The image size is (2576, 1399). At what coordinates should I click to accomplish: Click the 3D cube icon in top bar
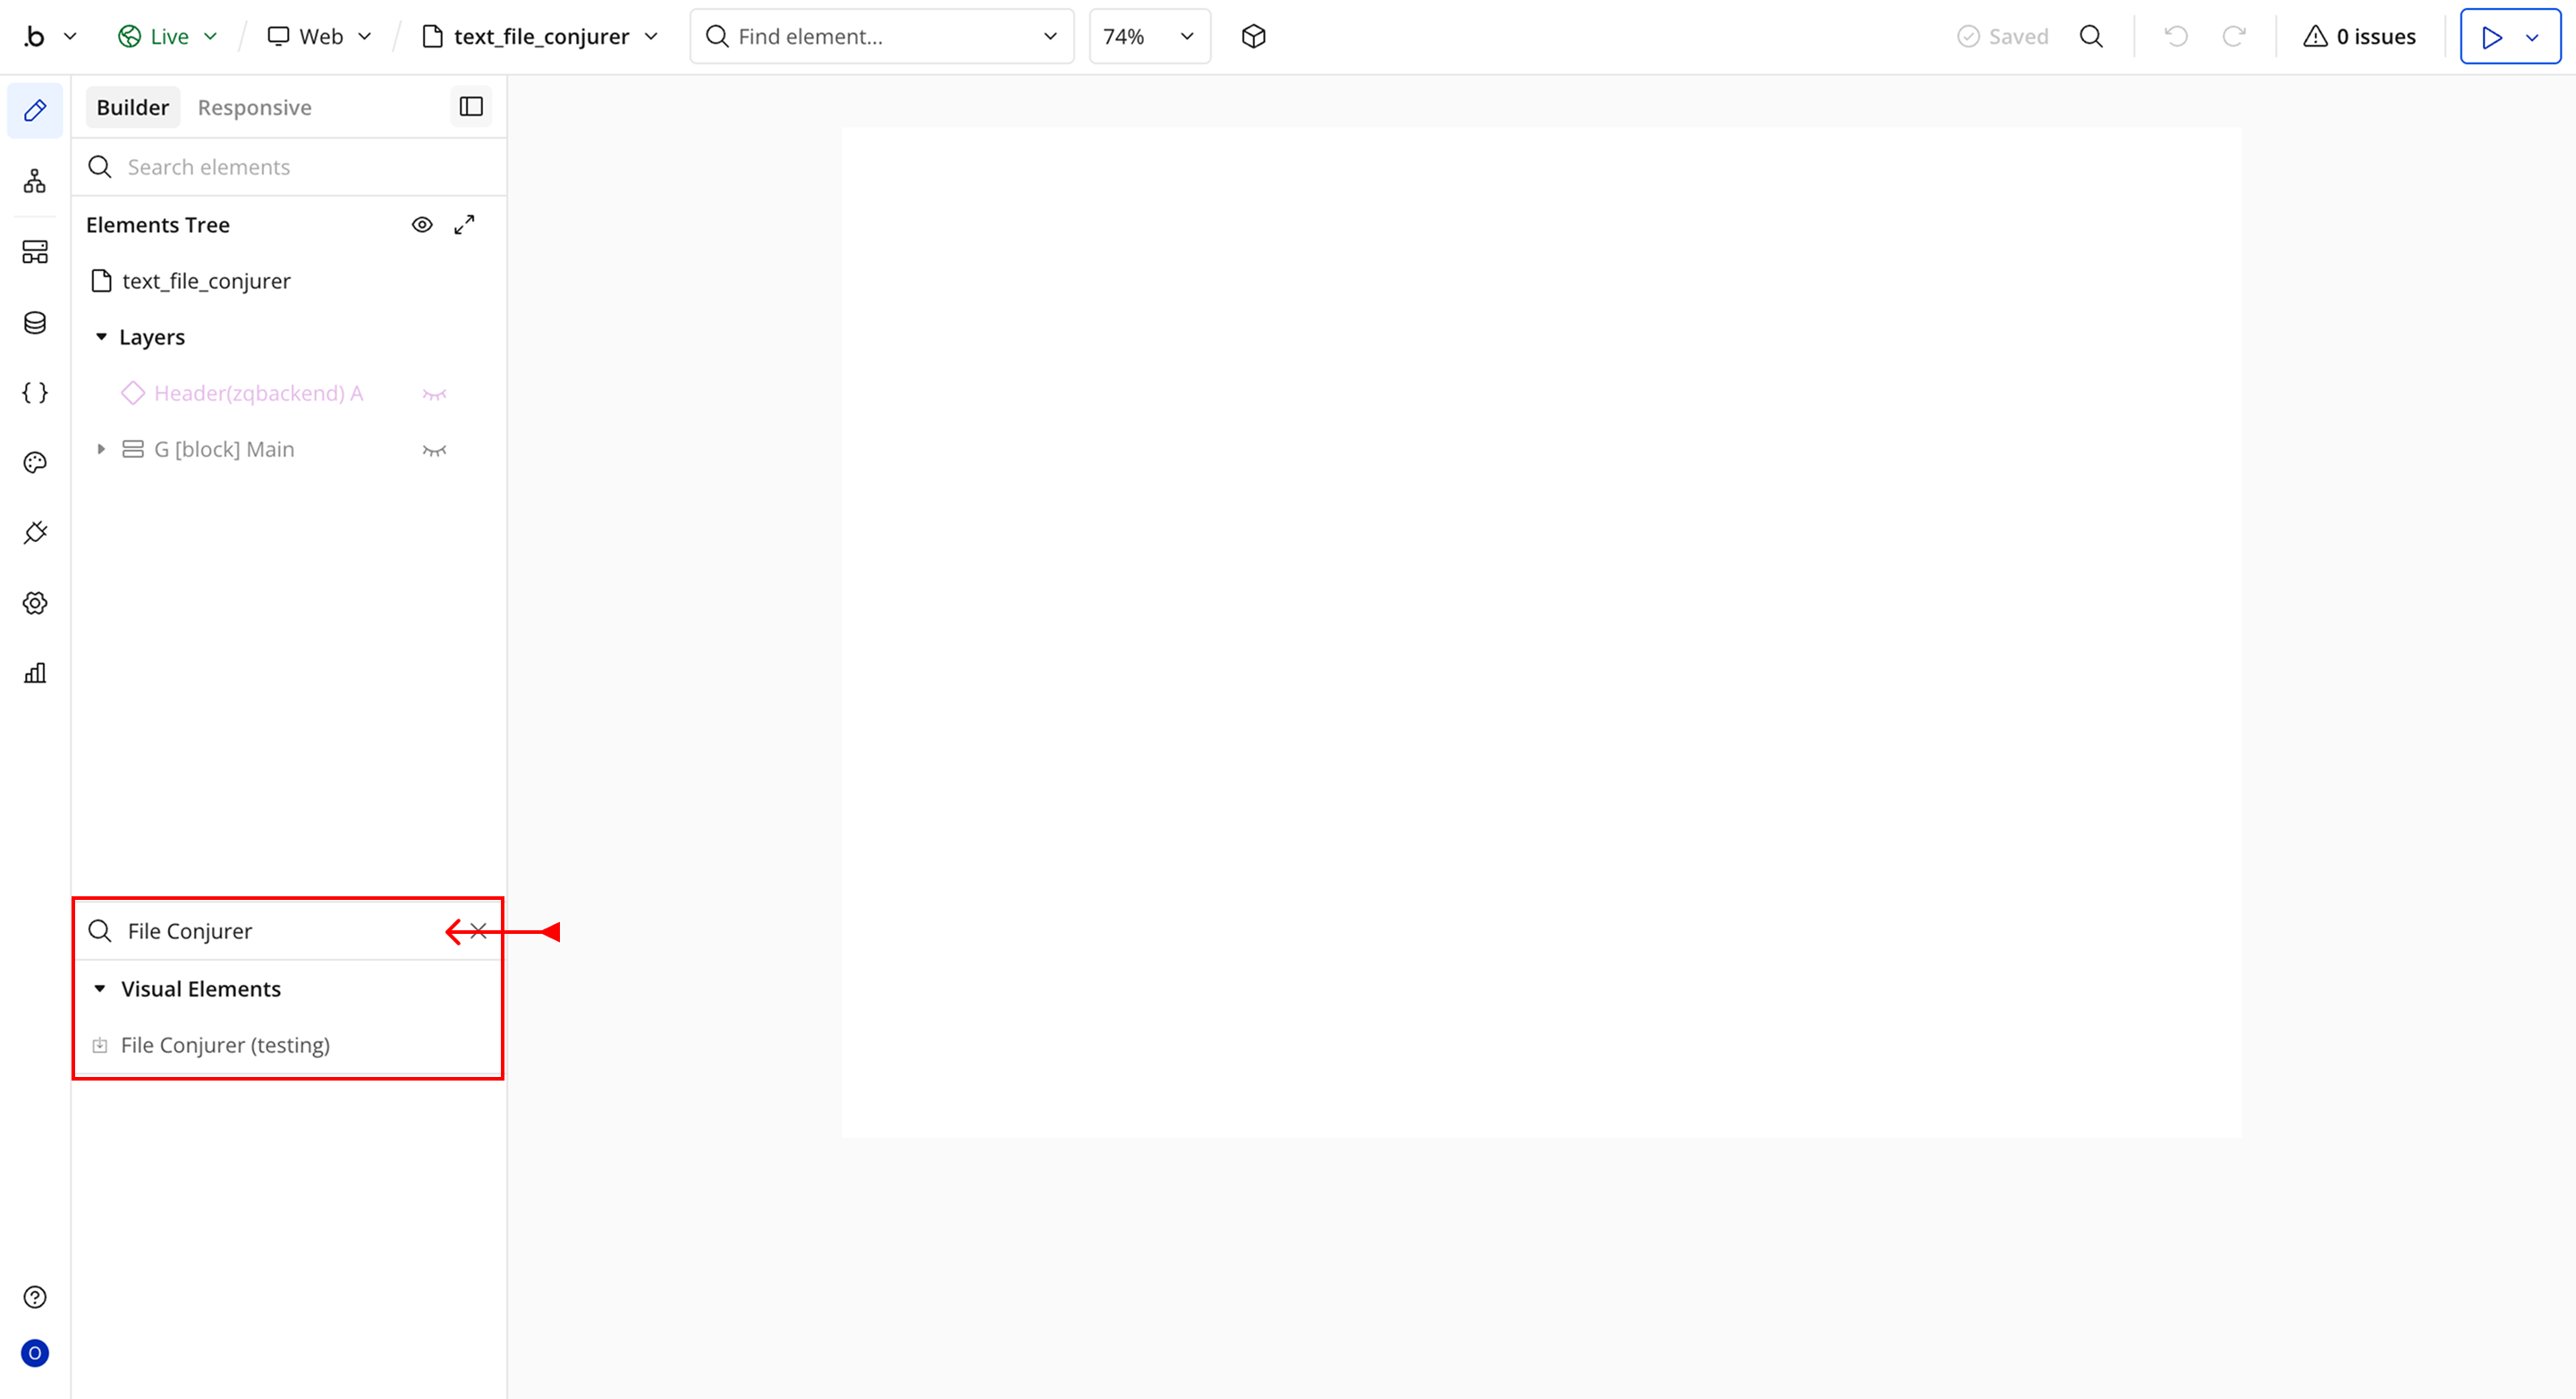tap(1253, 37)
